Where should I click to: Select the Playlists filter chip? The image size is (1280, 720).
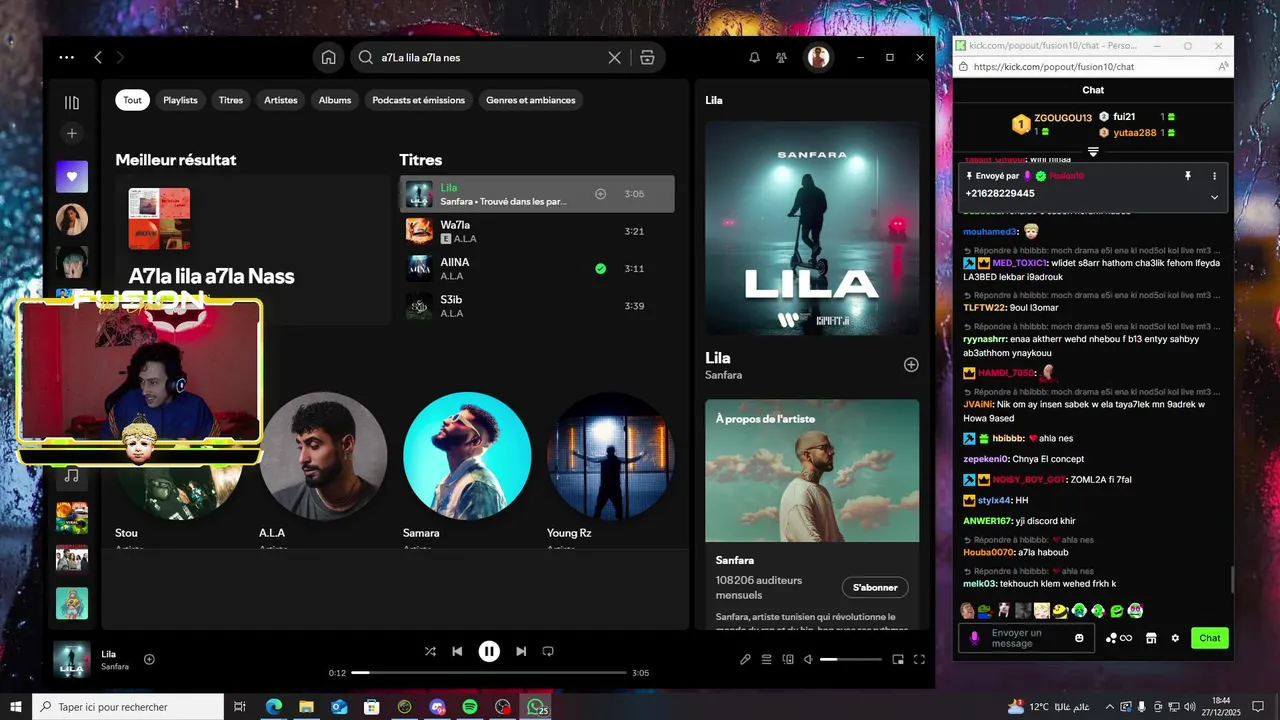pyautogui.click(x=180, y=100)
